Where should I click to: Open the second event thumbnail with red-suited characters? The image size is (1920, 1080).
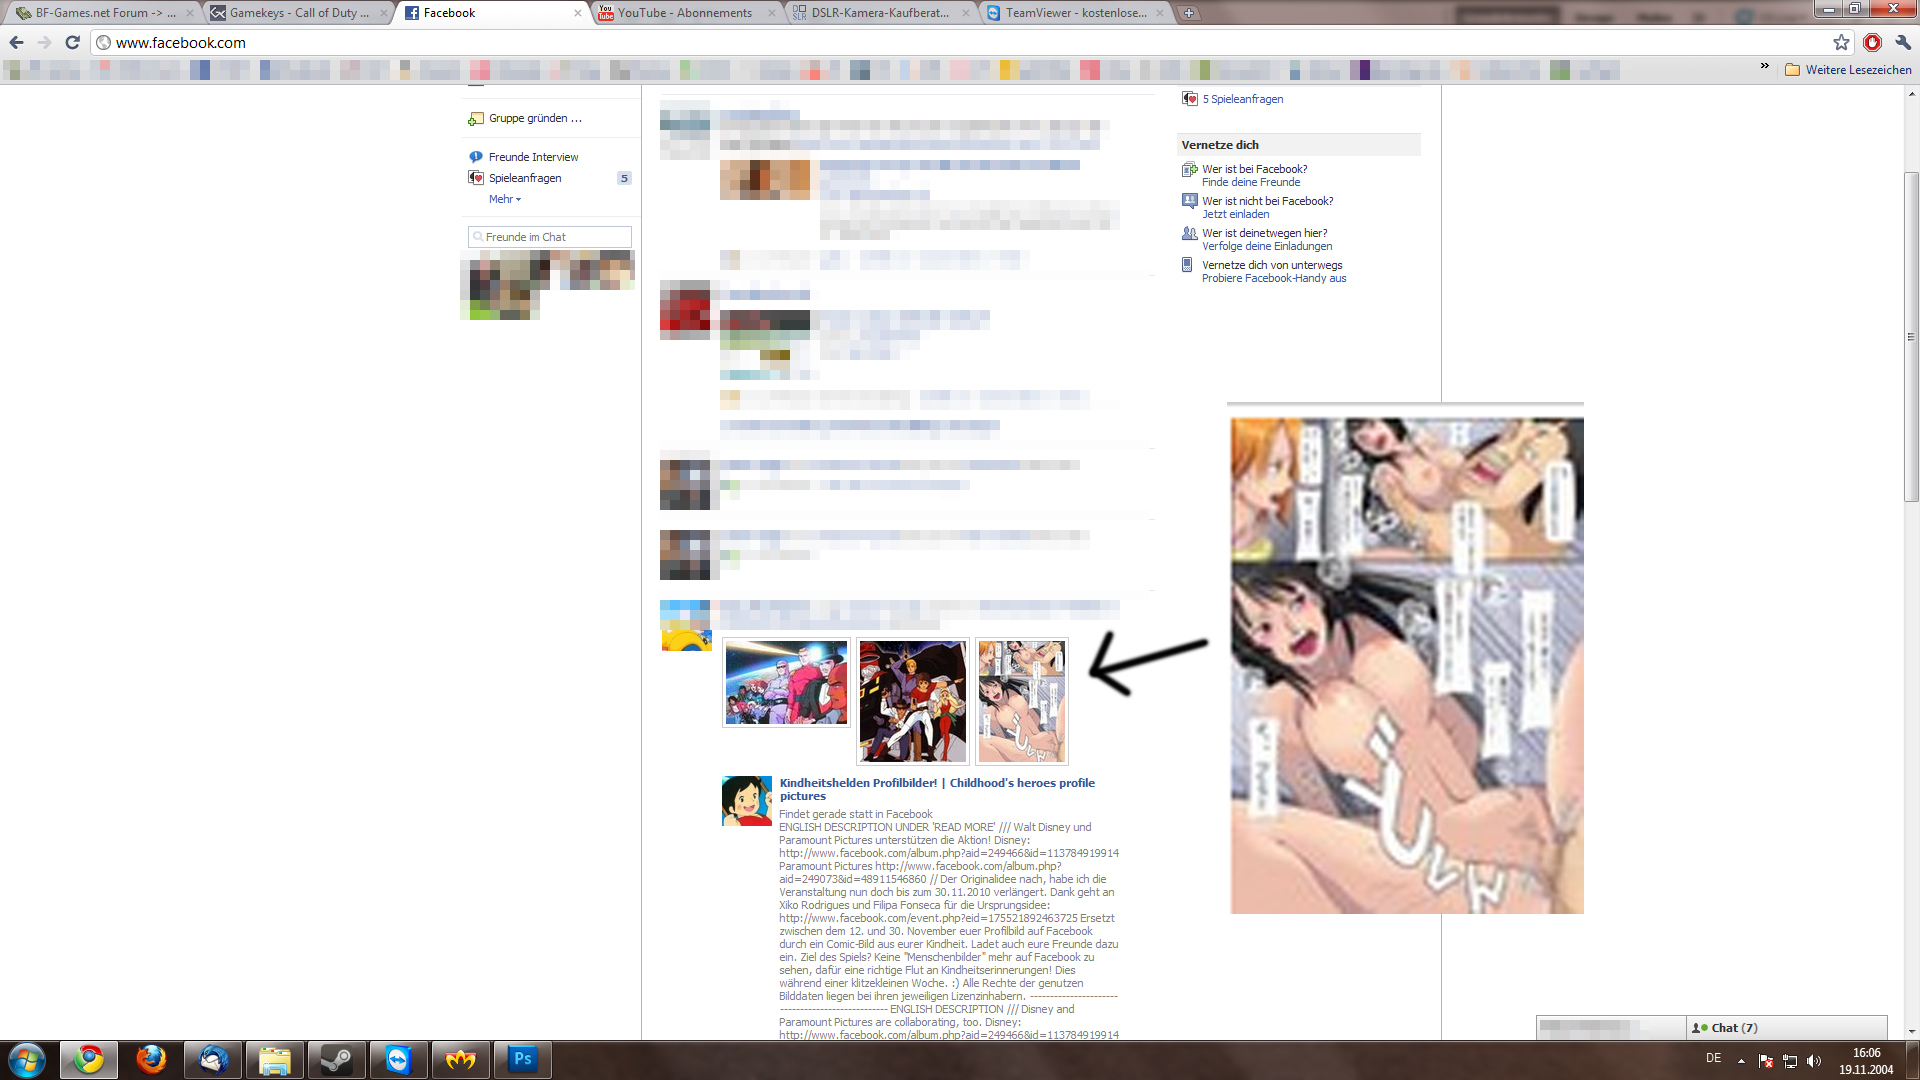912,701
